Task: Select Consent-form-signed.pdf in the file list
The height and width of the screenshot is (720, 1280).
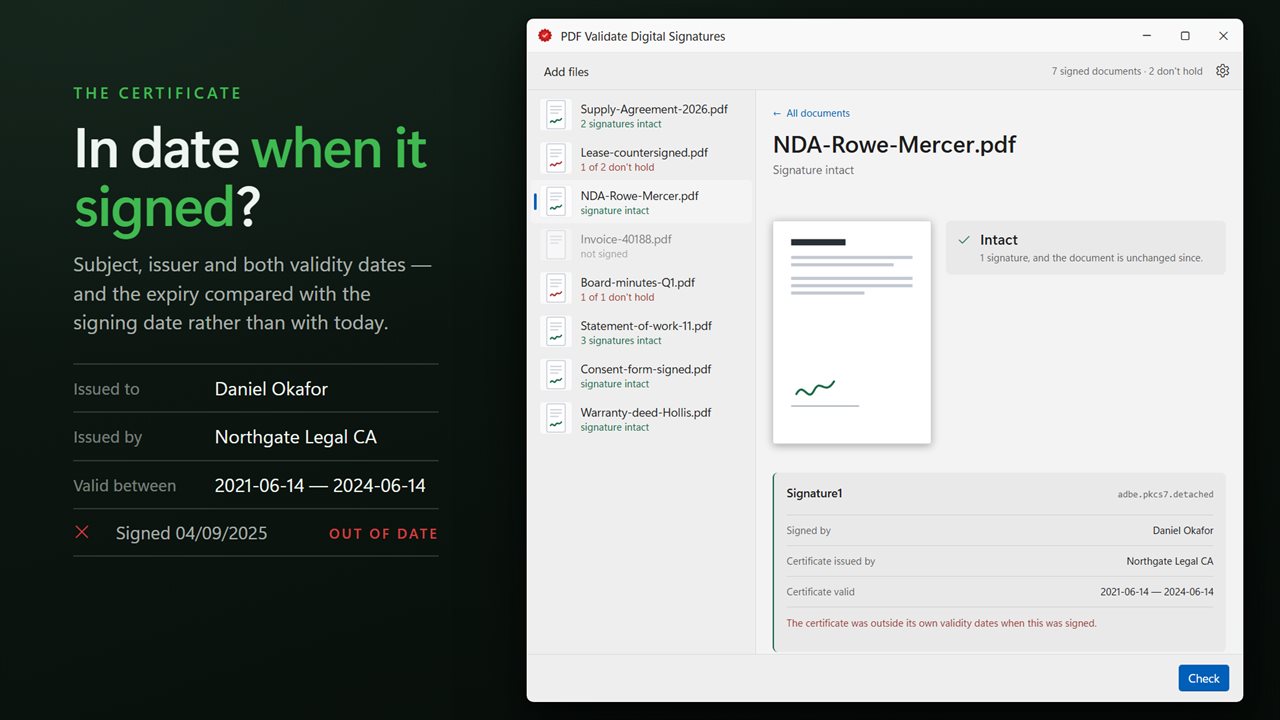Action: 642,375
